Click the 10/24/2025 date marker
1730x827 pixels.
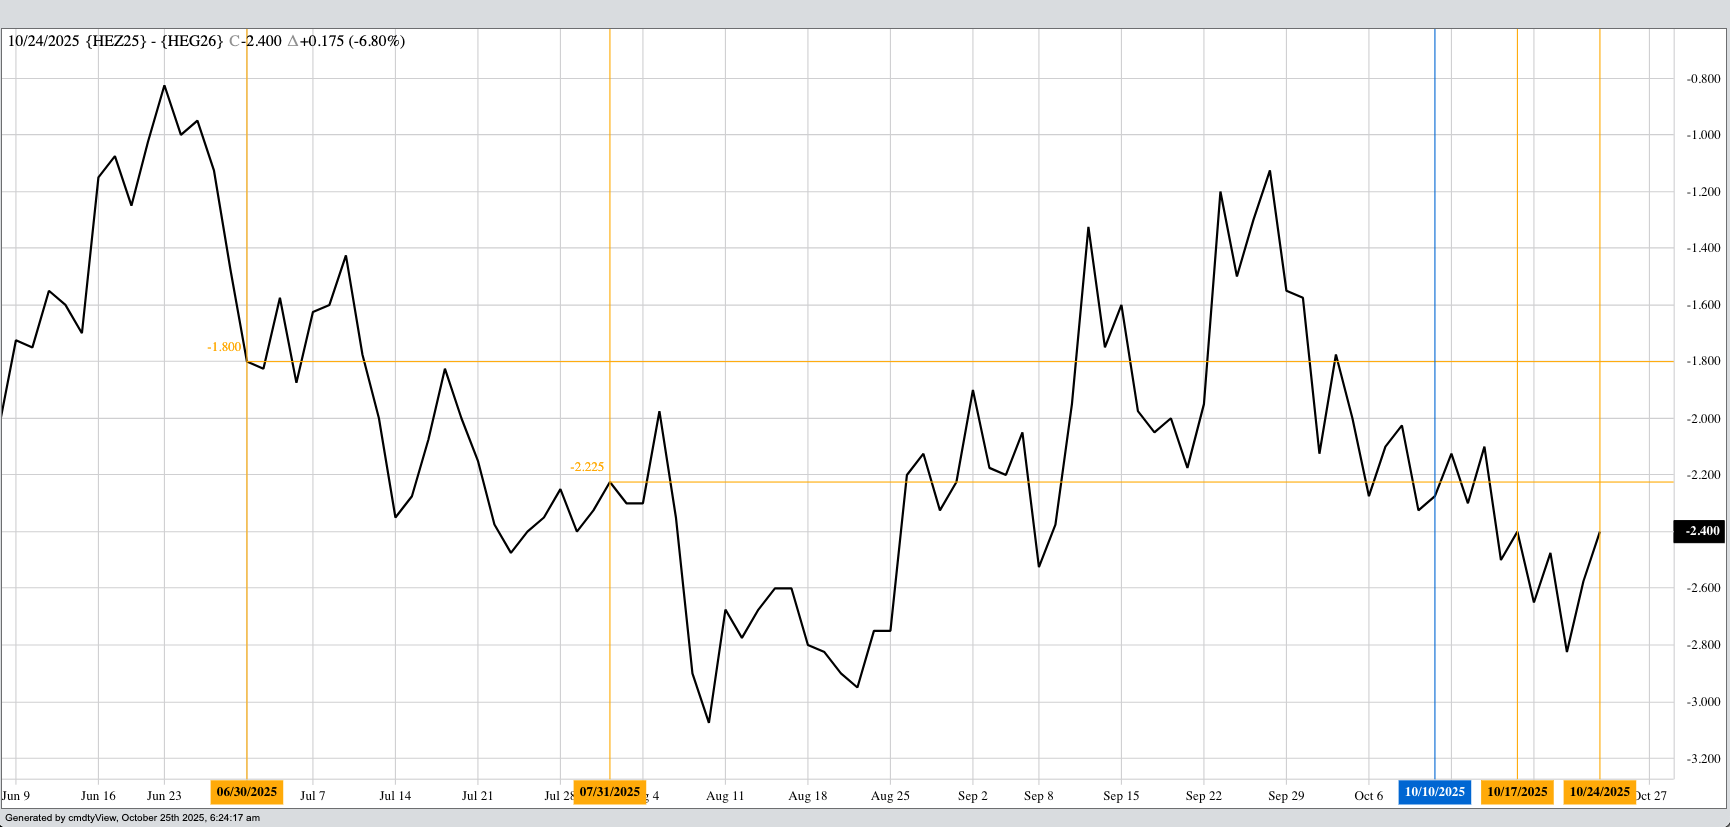[x=1599, y=792]
